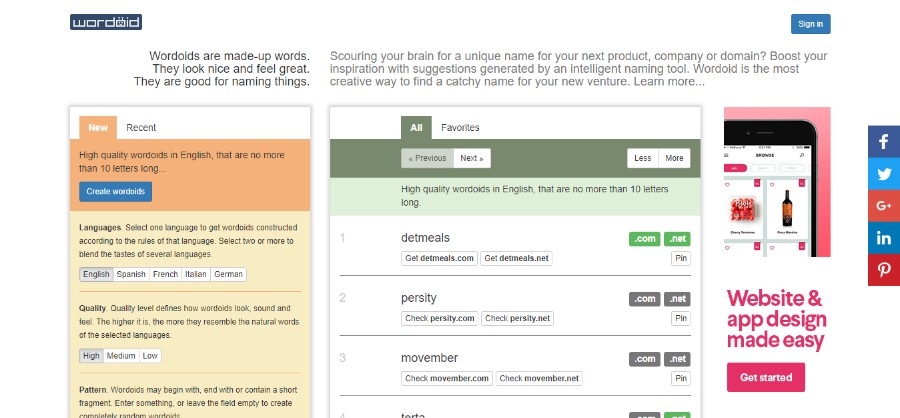Pin the detmeals wordoid
The height and width of the screenshot is (418, 900).
pyautogui.click(x=681, y=258)
